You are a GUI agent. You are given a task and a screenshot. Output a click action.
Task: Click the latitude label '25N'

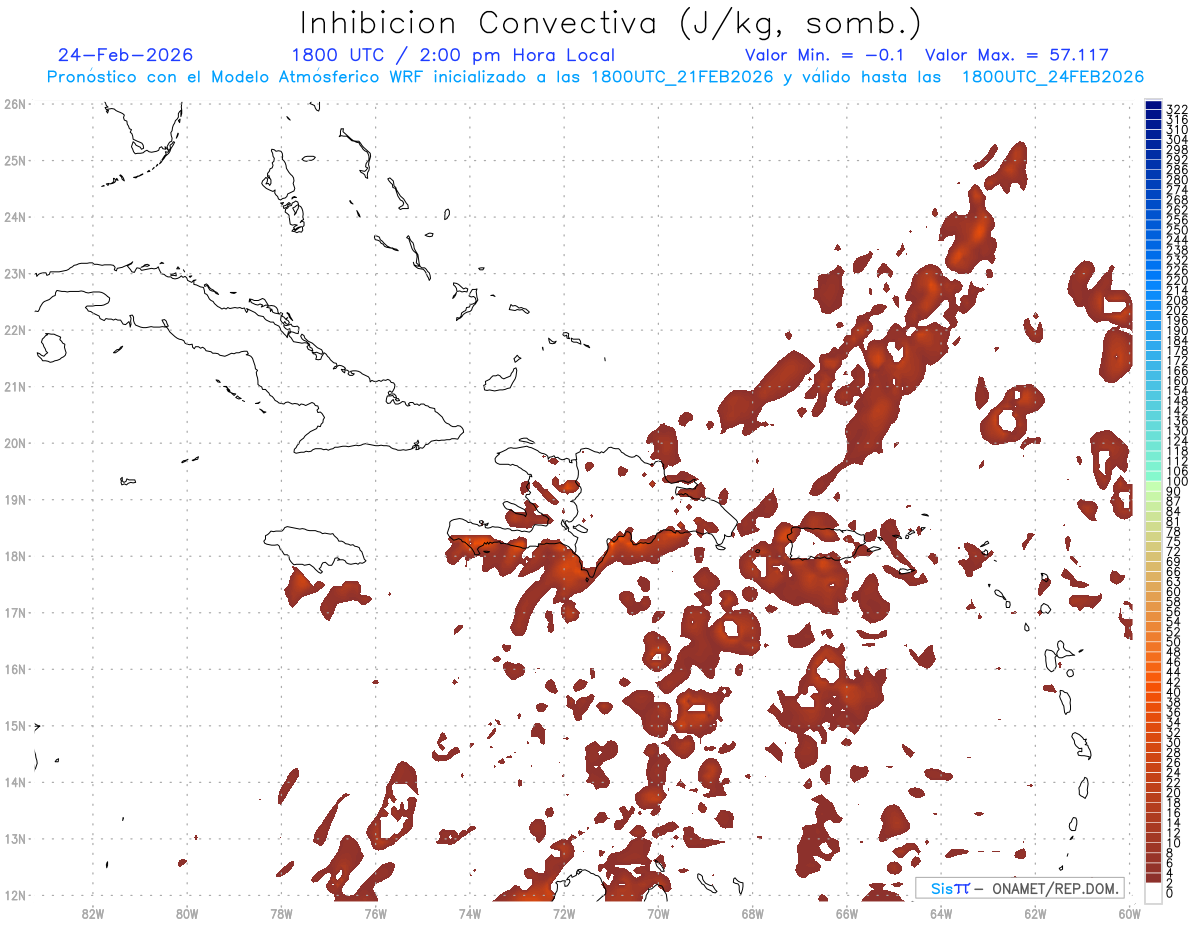pos(15,160)
